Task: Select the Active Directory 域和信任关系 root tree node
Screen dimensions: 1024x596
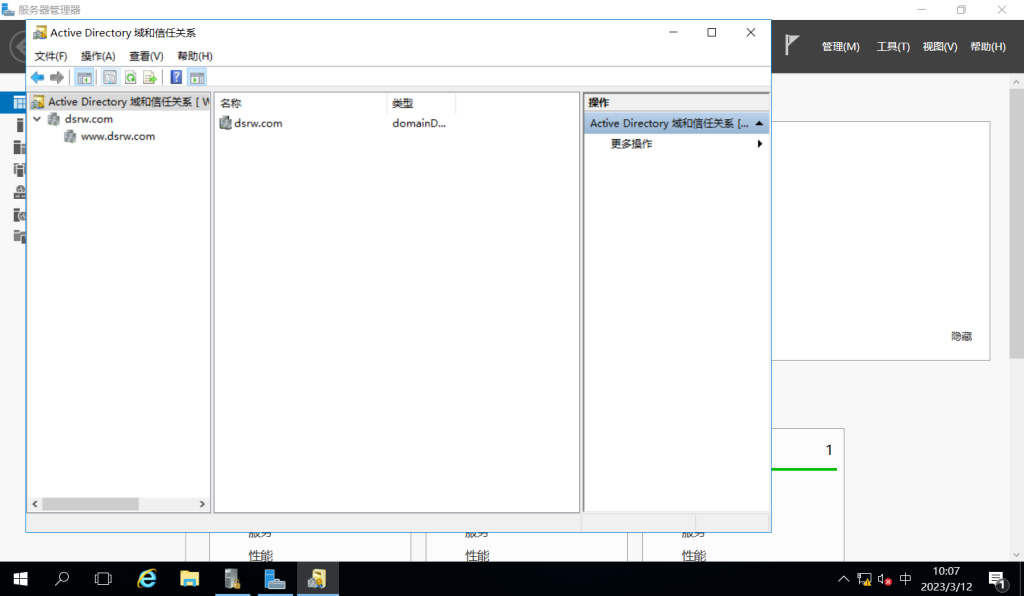Action: coord(120,102)
